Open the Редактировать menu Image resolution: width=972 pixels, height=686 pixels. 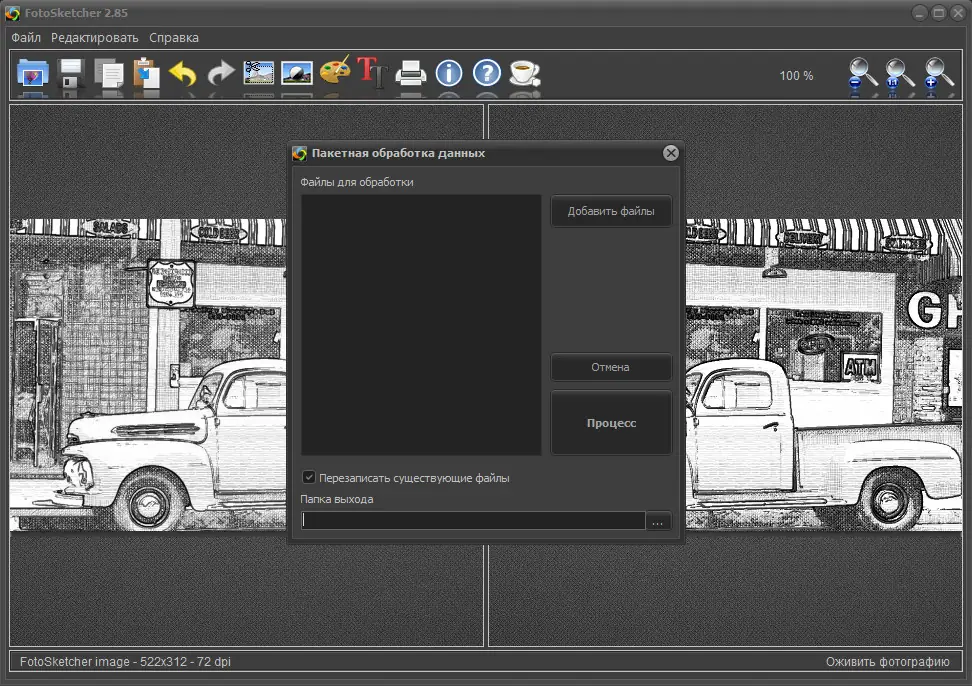click(95, 38)
